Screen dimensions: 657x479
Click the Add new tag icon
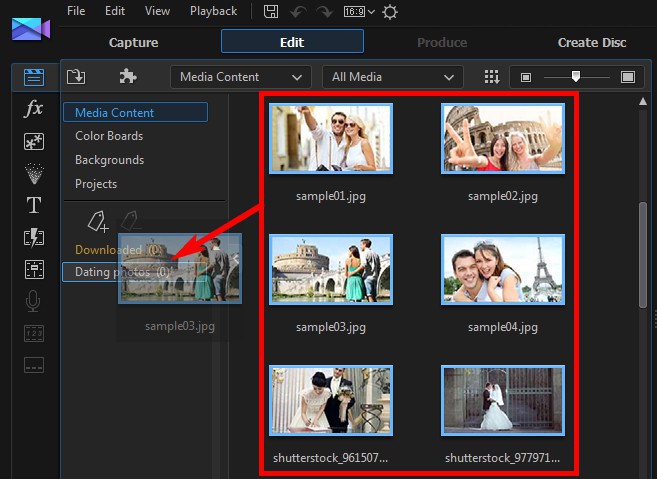coord(98,221)
